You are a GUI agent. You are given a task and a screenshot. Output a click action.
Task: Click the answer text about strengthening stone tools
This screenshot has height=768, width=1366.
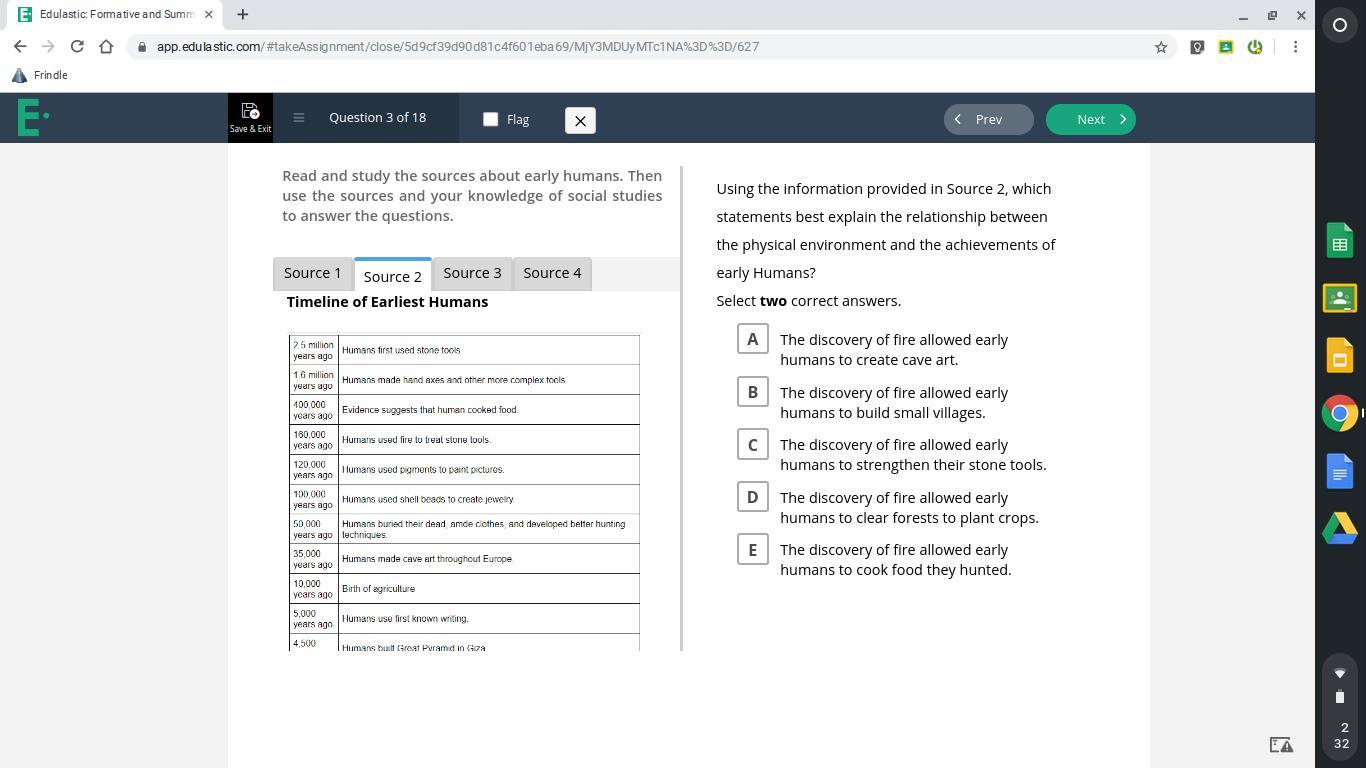click(x=913, y=455)
